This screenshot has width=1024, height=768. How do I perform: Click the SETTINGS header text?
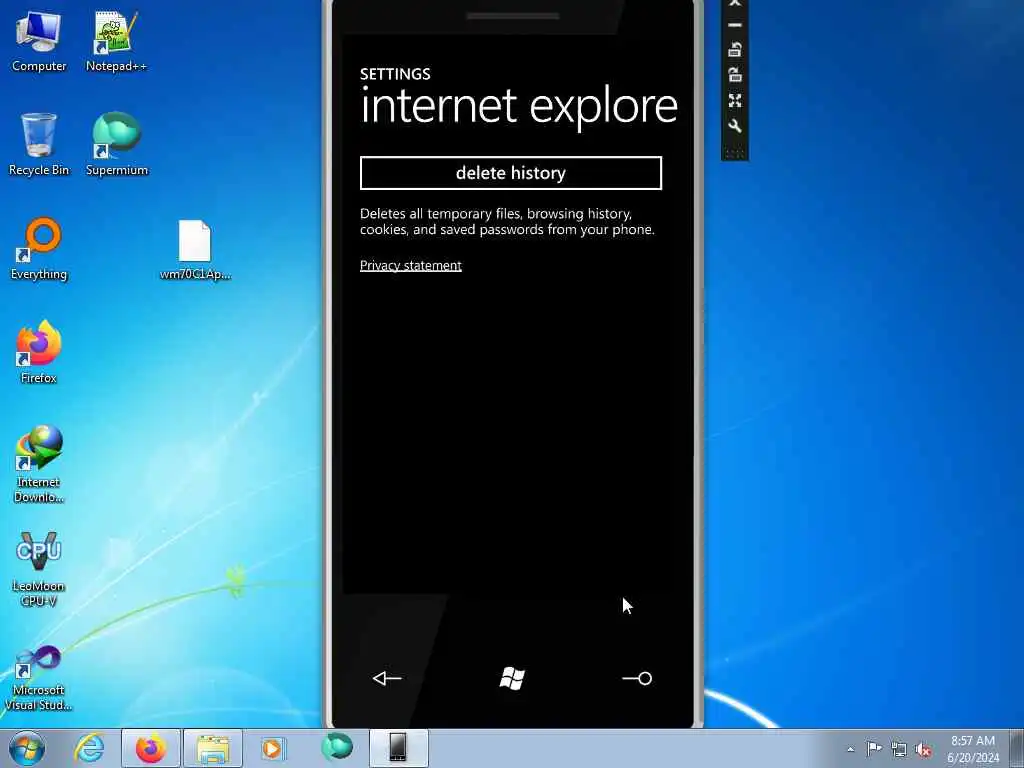point(395,74)
